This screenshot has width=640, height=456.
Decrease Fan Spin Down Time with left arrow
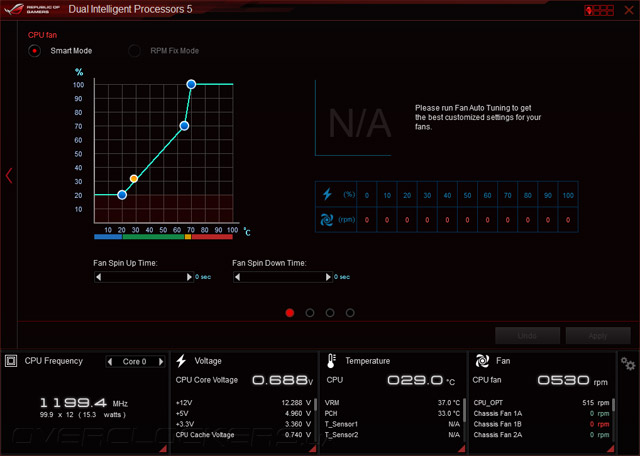[237, 277]
